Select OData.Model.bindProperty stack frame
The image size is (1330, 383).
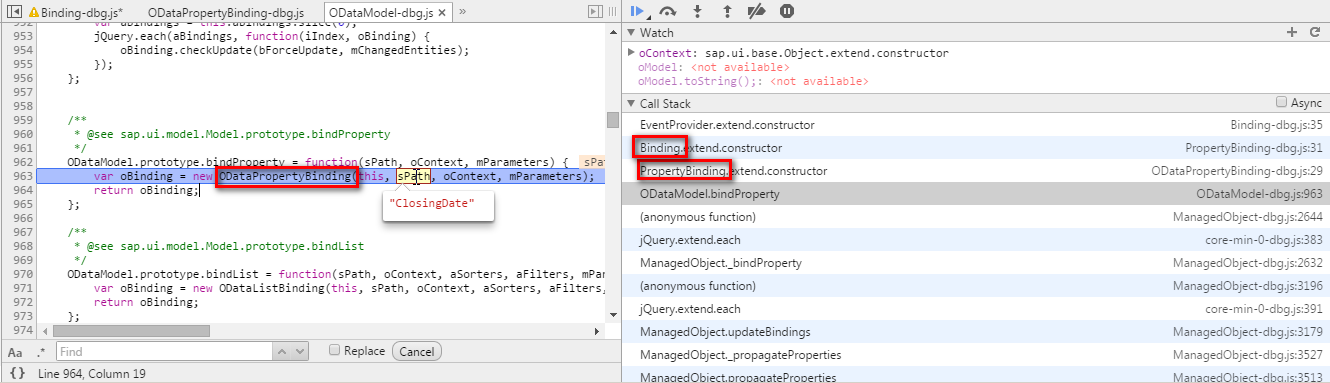(x=975, y=194)
